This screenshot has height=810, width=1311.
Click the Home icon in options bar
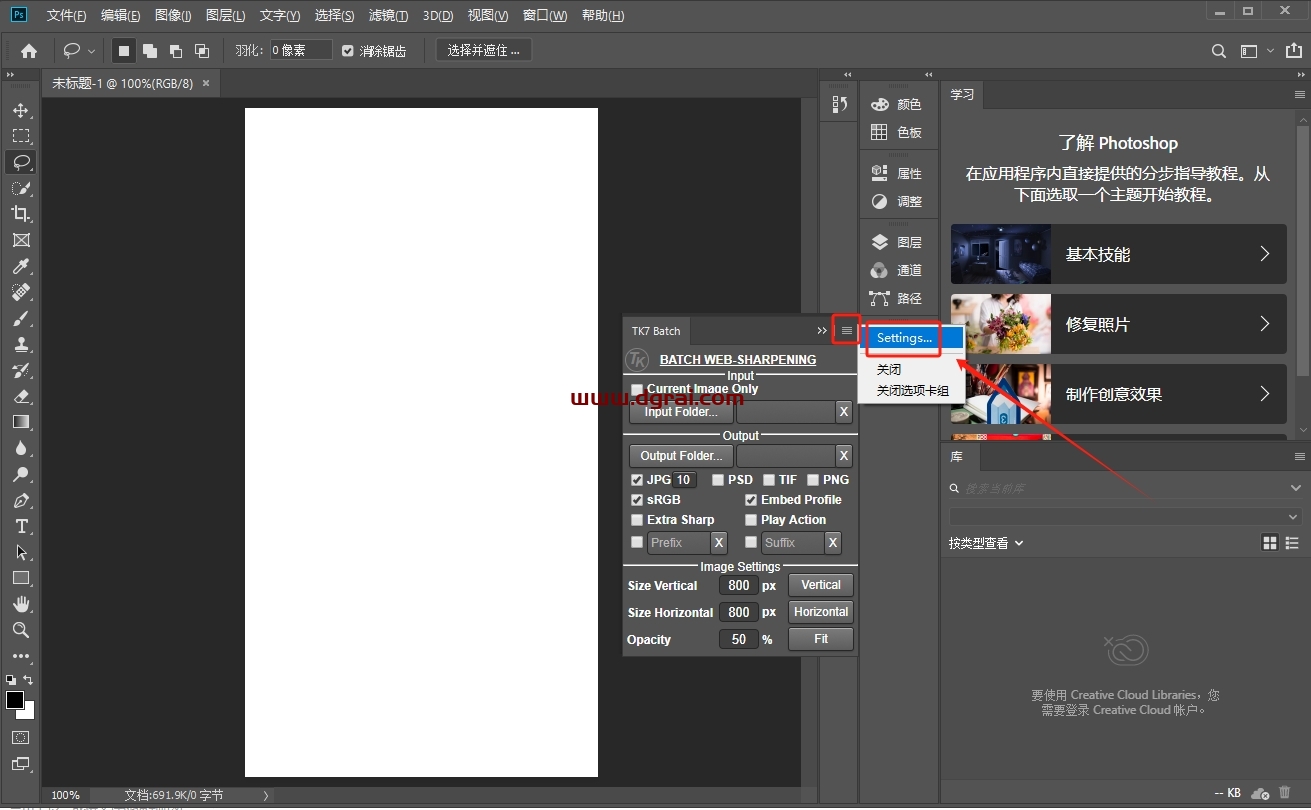pos(29,50)
